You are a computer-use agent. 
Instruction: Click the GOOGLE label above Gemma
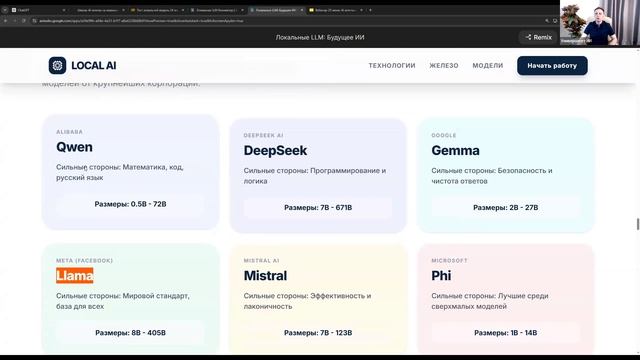coord(444,135)
